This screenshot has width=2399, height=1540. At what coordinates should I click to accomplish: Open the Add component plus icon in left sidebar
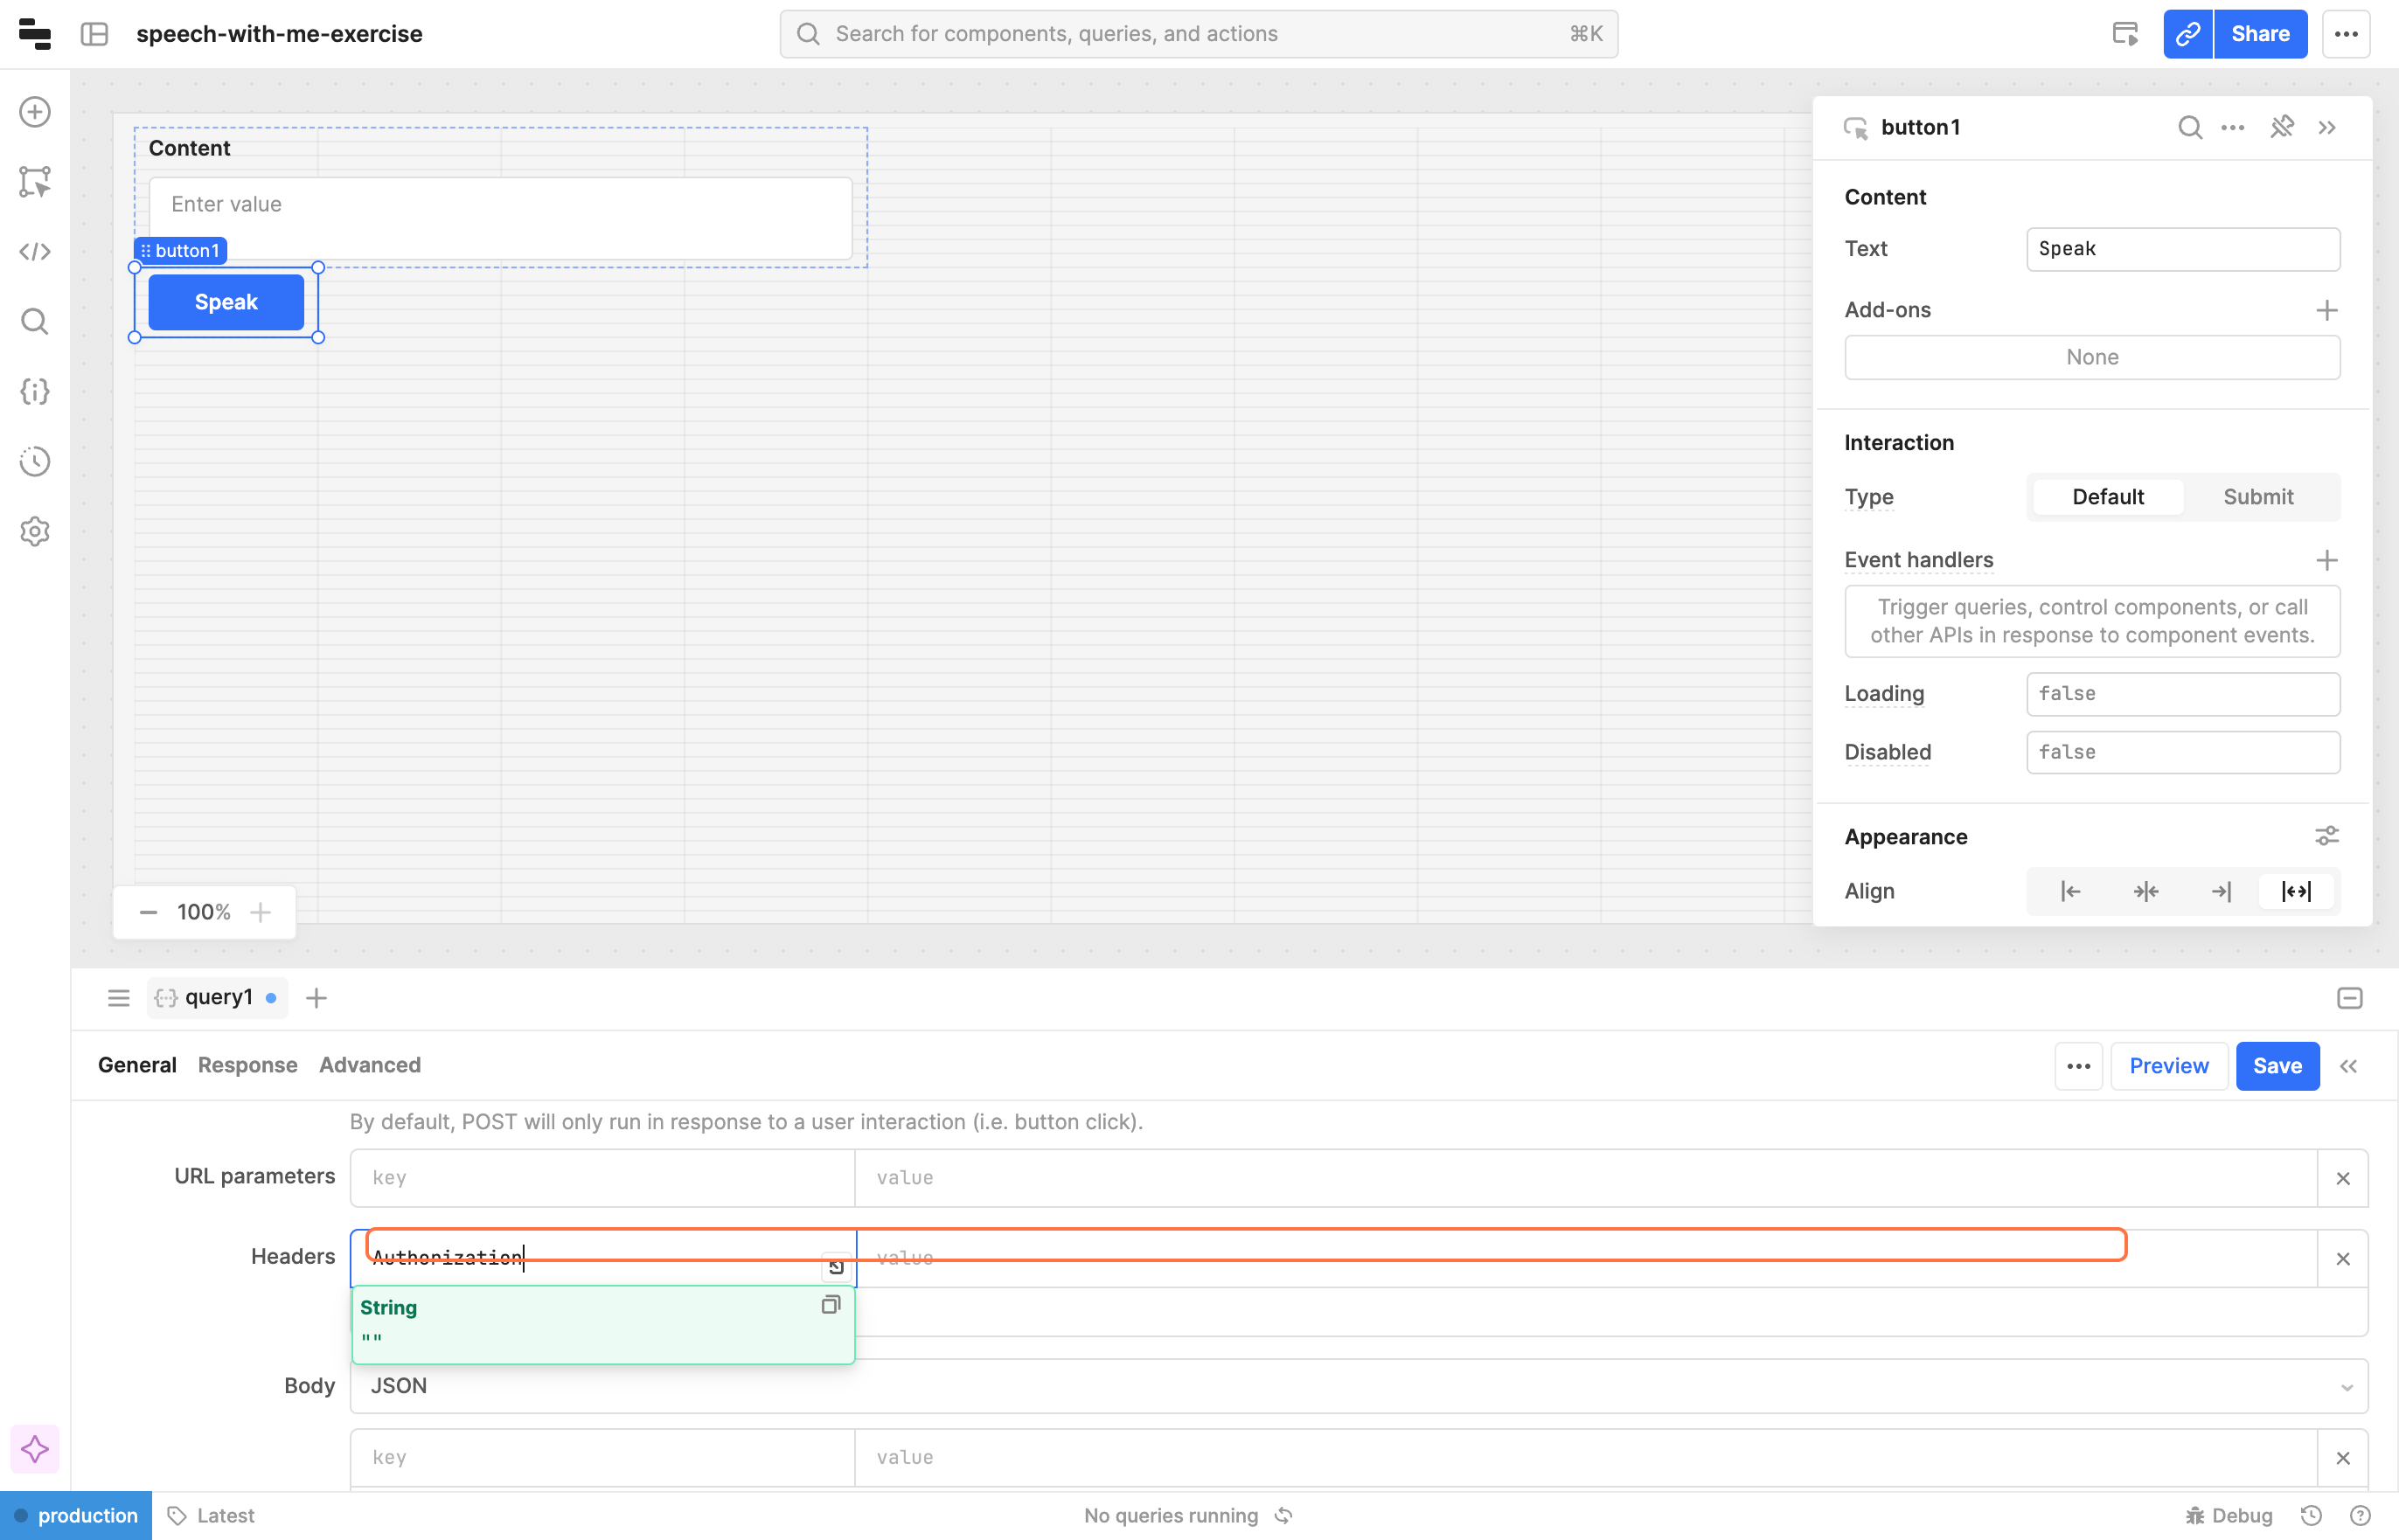[x=35, y=112]
